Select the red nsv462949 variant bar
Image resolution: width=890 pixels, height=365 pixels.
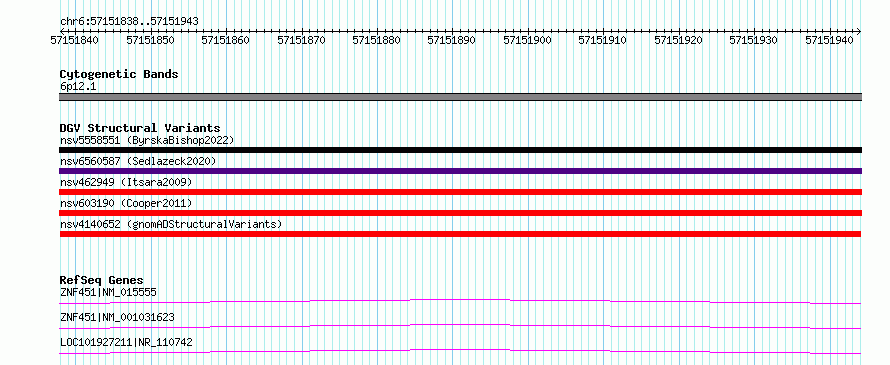(460, 192)
